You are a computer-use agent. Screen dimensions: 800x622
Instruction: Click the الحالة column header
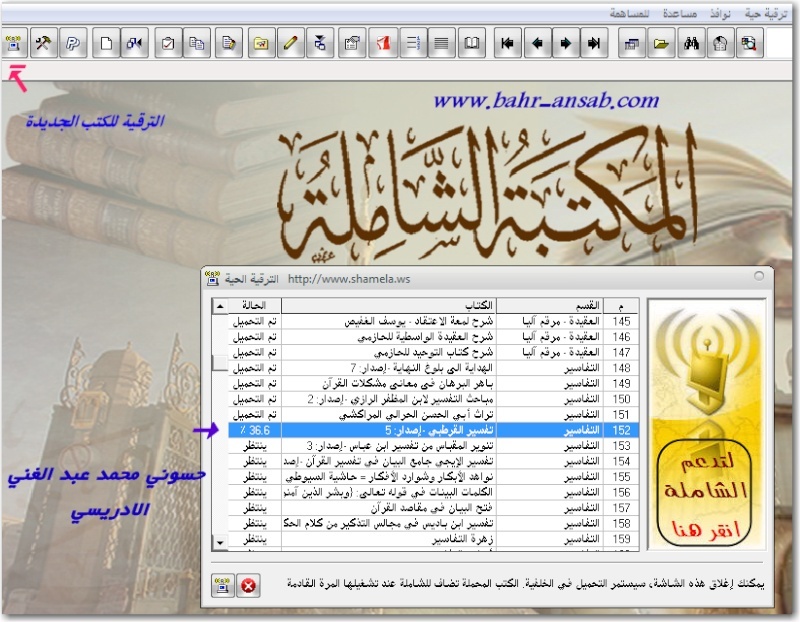pyautogui.click(x=254, y=306)
